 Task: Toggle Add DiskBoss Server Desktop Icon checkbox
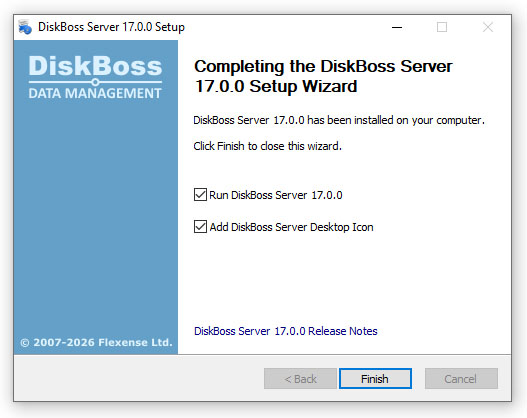click(200, 226)
